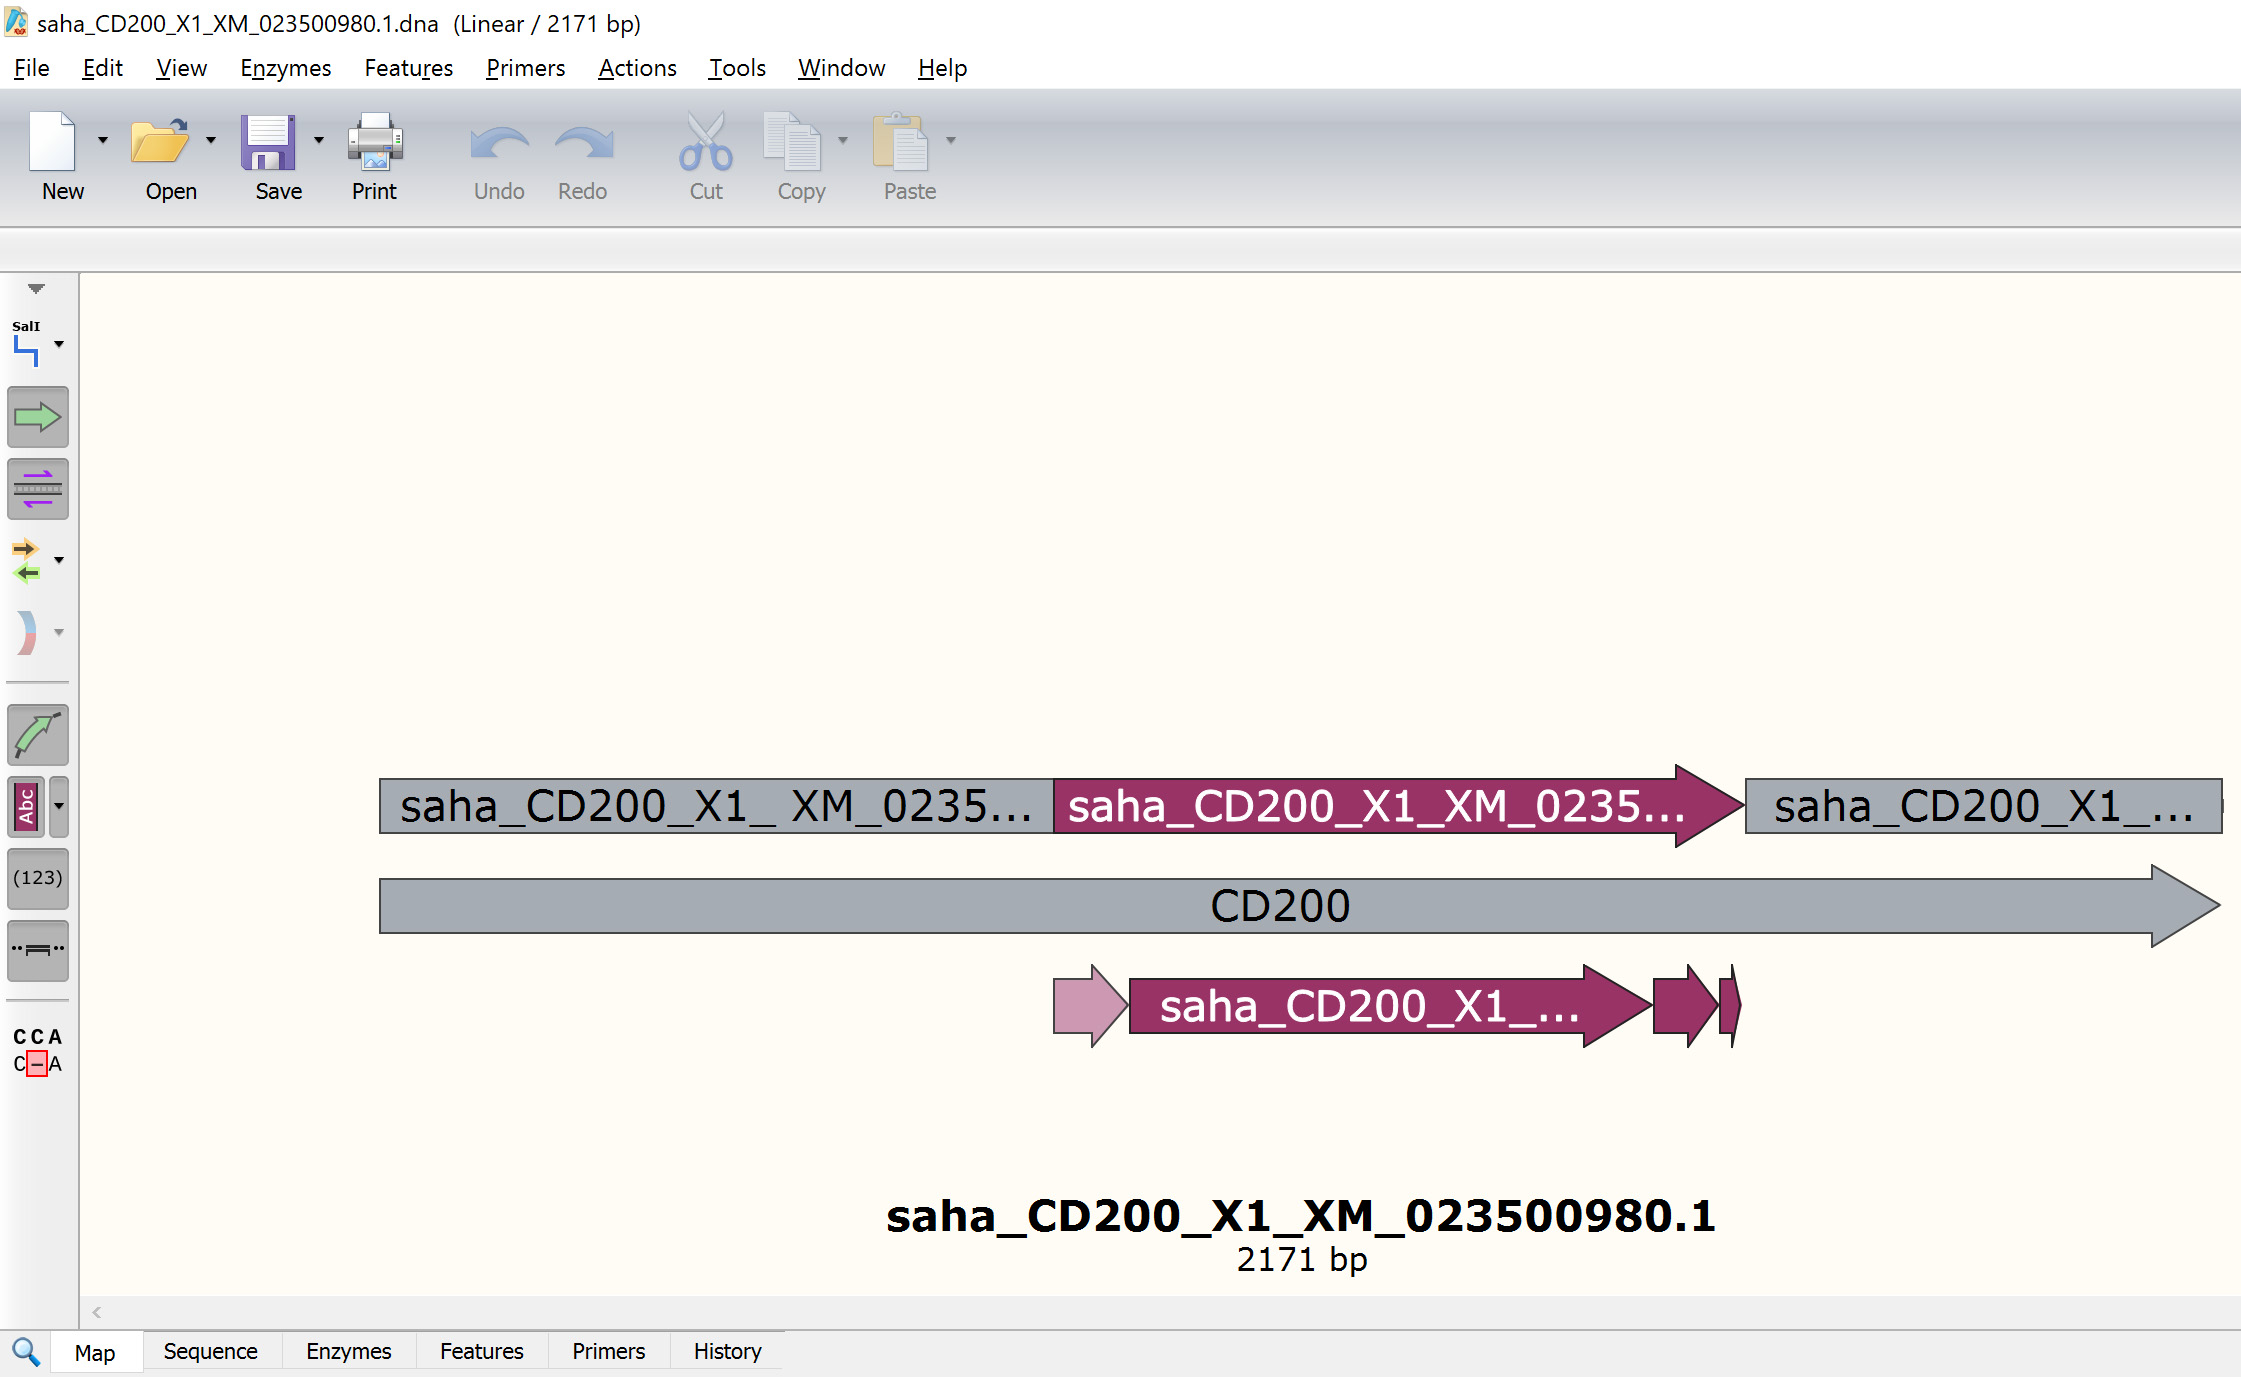Click the magnifier search icon at bottom
Image resolution: width=2241 pixels, height=1377 pixels.
click(x=26, y=1352)
